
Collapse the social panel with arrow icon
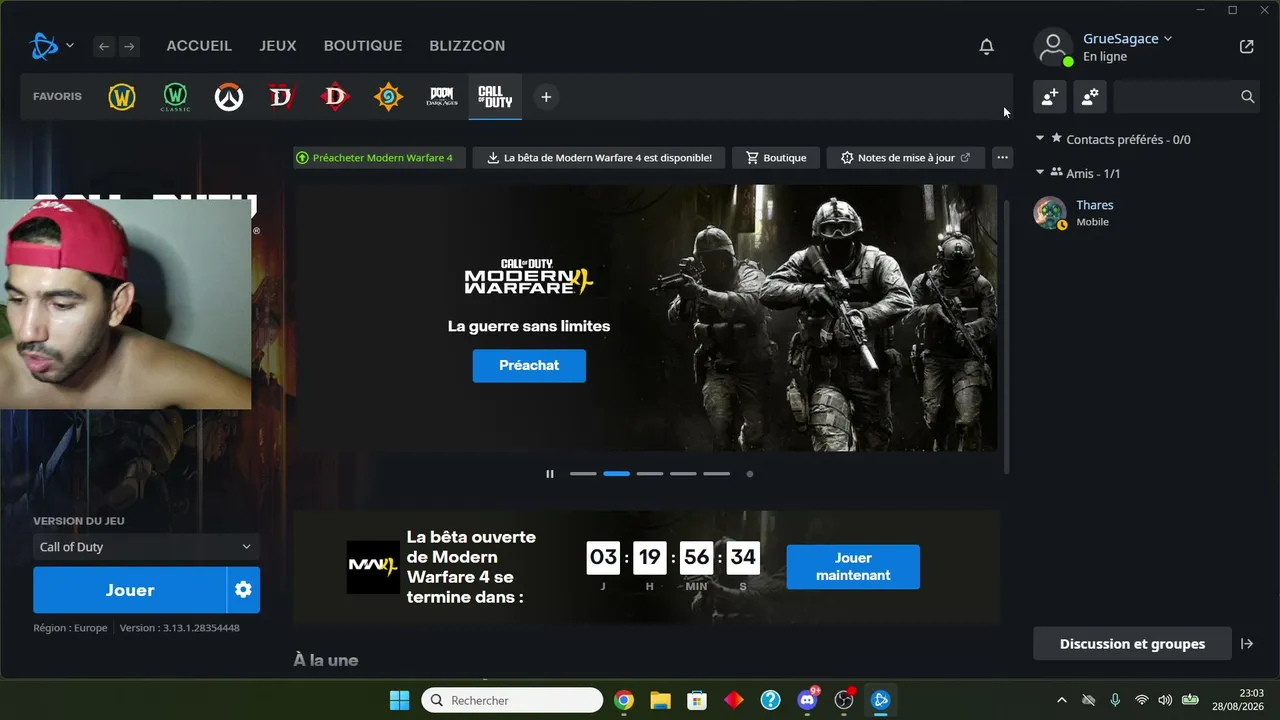[x=1247, y=644]
